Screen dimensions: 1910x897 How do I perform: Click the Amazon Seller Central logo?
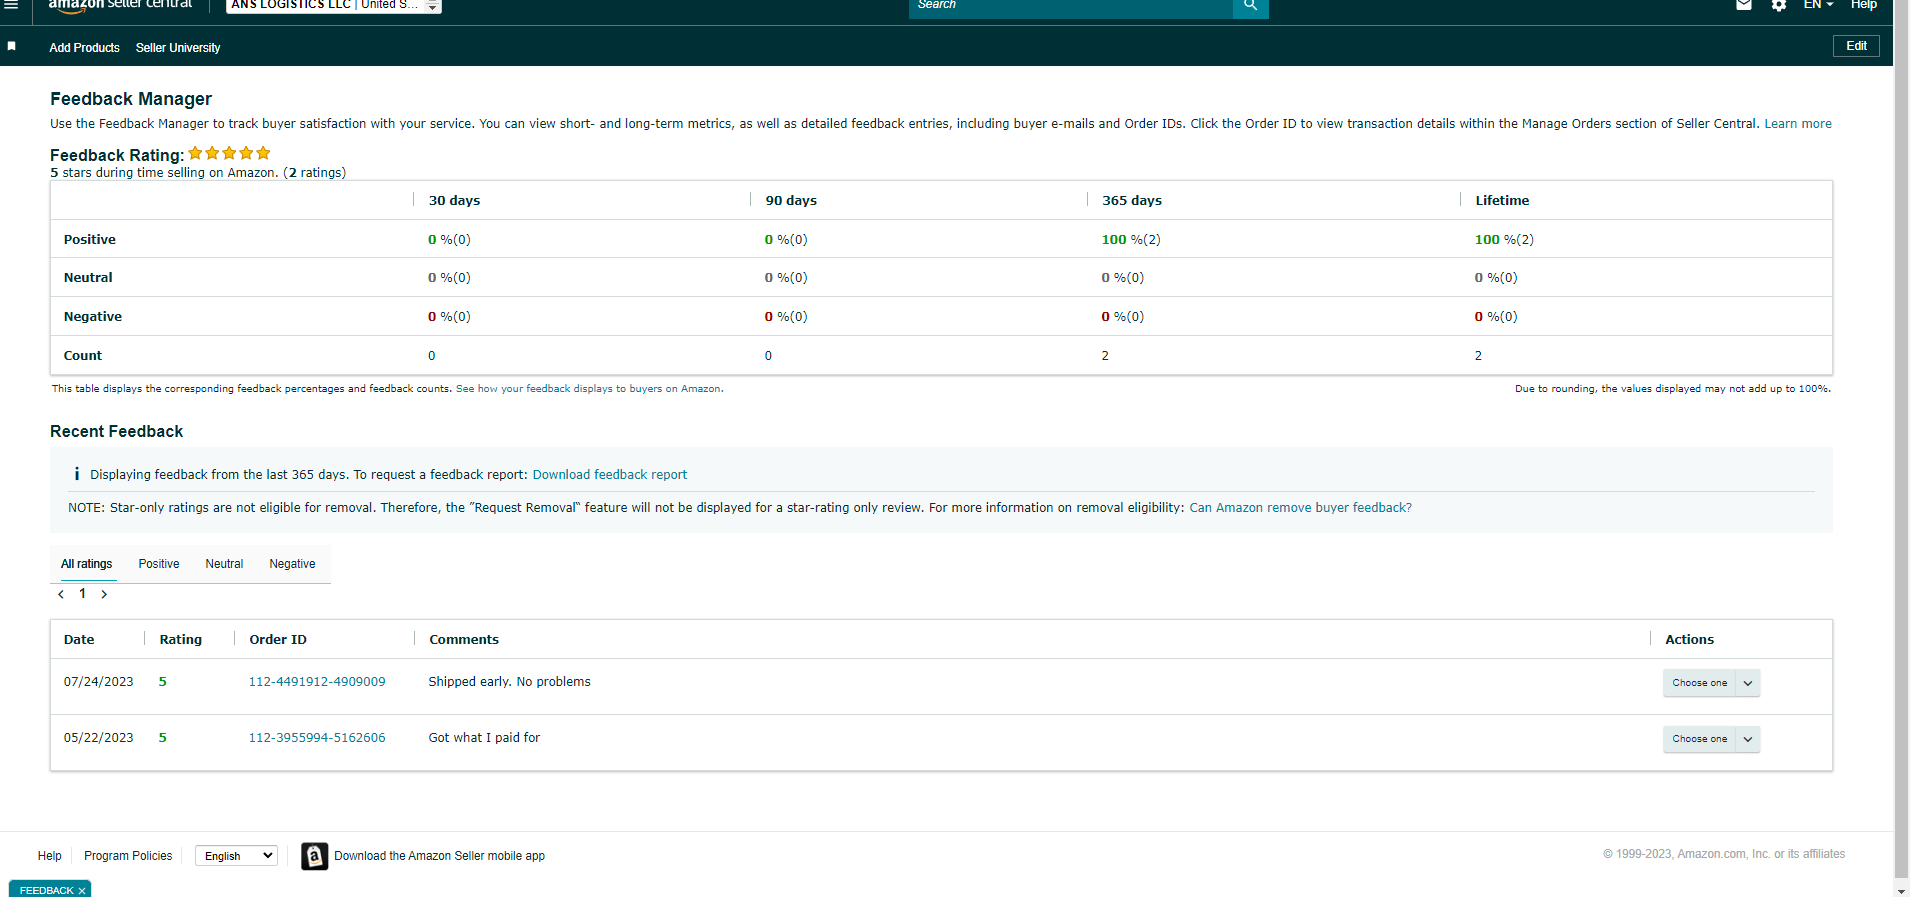point(120,5)
